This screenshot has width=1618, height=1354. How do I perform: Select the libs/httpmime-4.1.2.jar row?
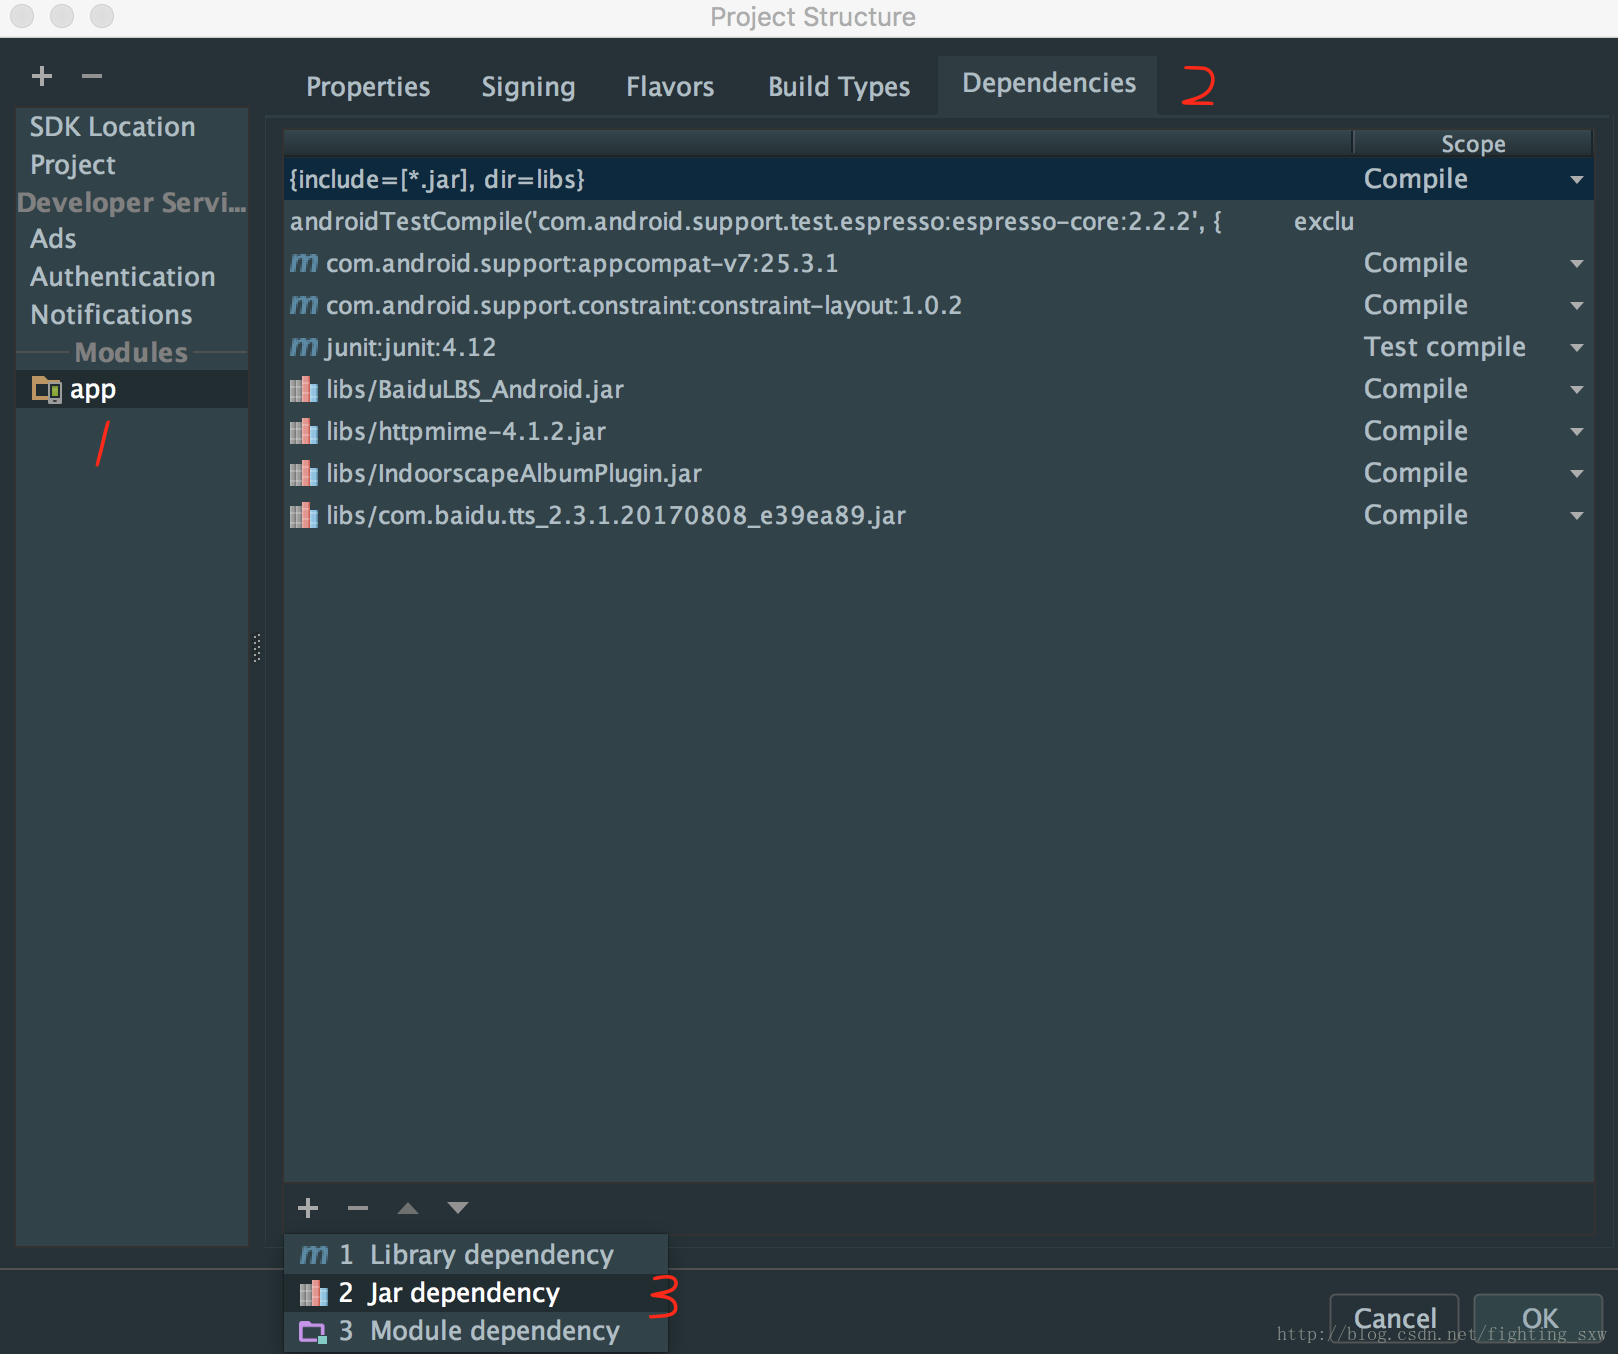pos(938,431)
